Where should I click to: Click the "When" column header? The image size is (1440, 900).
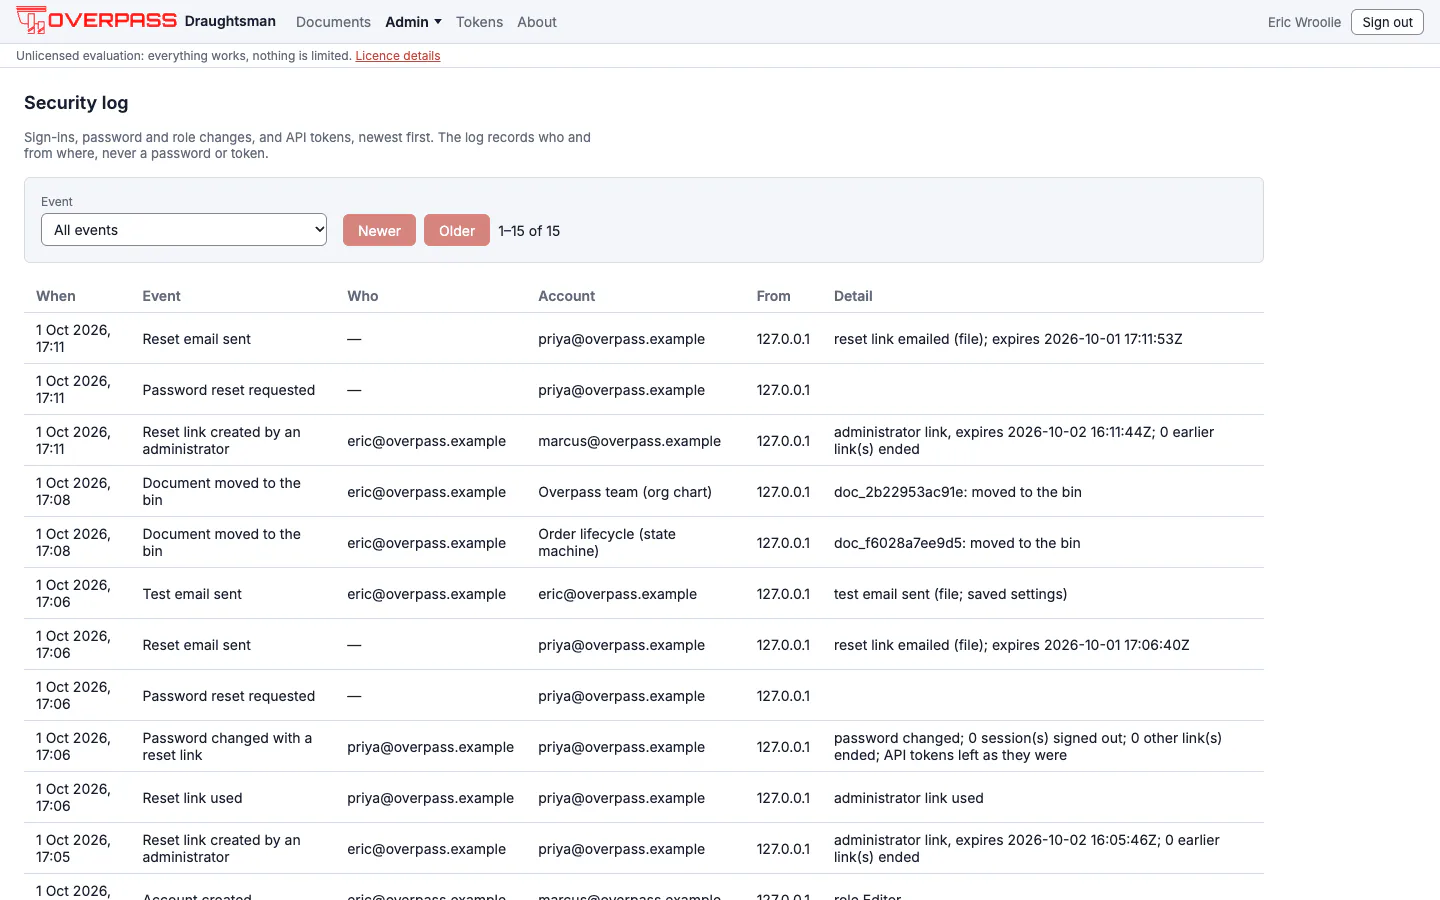click(56, 296)
